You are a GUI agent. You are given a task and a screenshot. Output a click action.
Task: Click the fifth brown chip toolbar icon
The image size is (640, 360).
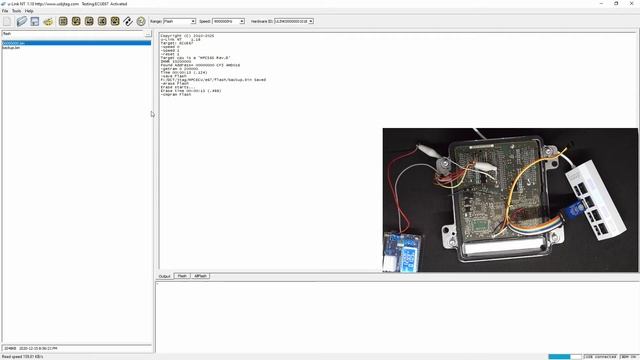pyautogui.click(x=115, y=21)
